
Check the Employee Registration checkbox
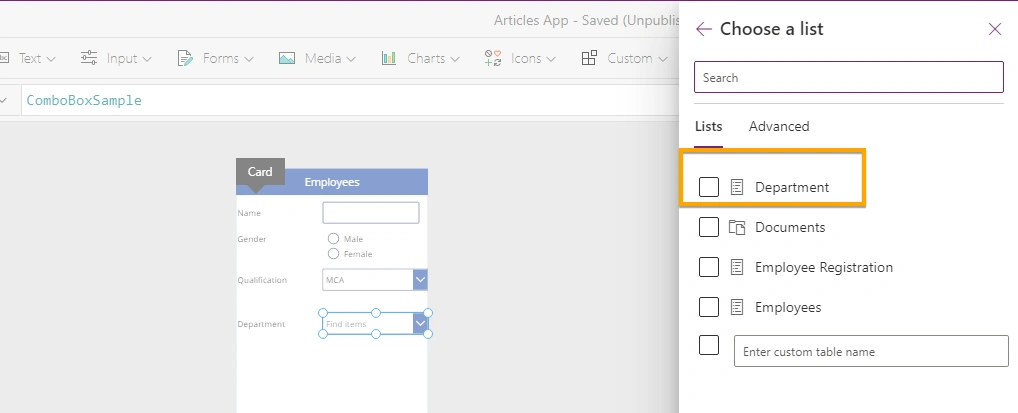(709, 267)
